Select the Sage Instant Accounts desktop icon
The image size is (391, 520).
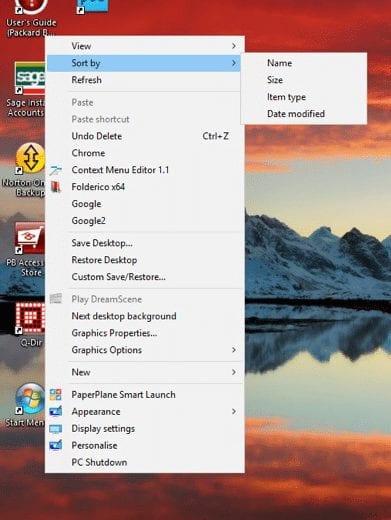[x=30, y=78]
